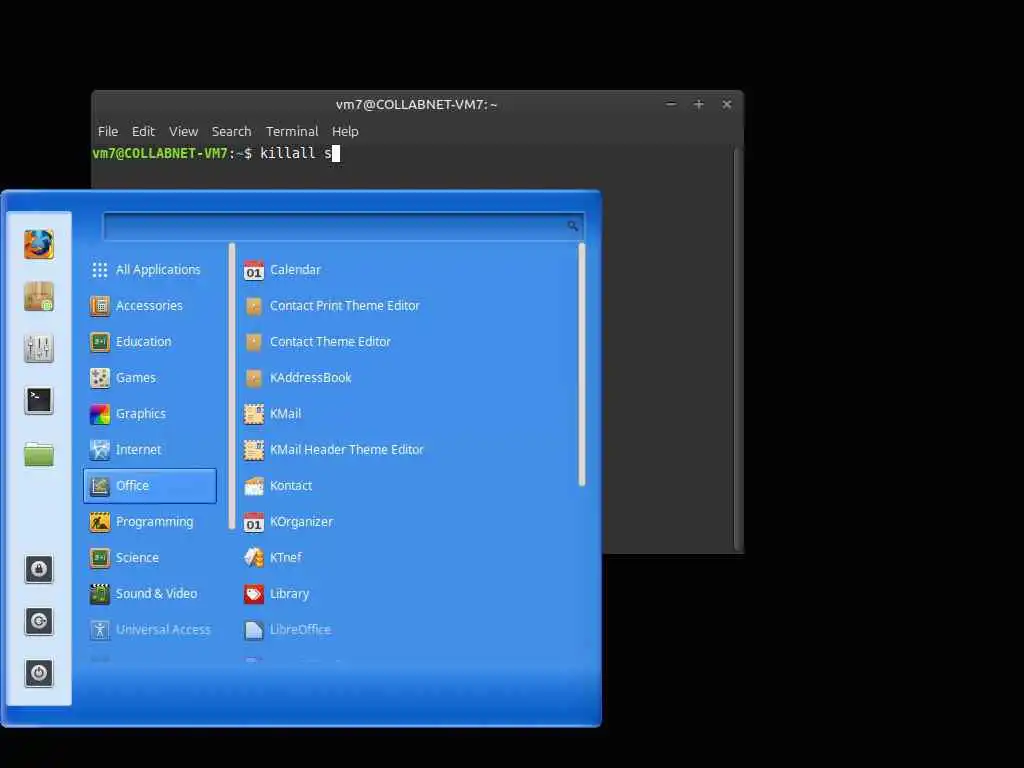Click the terminal window scrollbar
This screenshot has width=1024, height=768.
click(x=738, y=350)
